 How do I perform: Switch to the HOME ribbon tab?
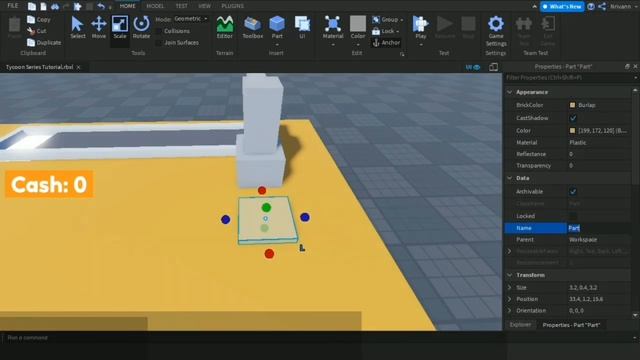tap(128, 6)
